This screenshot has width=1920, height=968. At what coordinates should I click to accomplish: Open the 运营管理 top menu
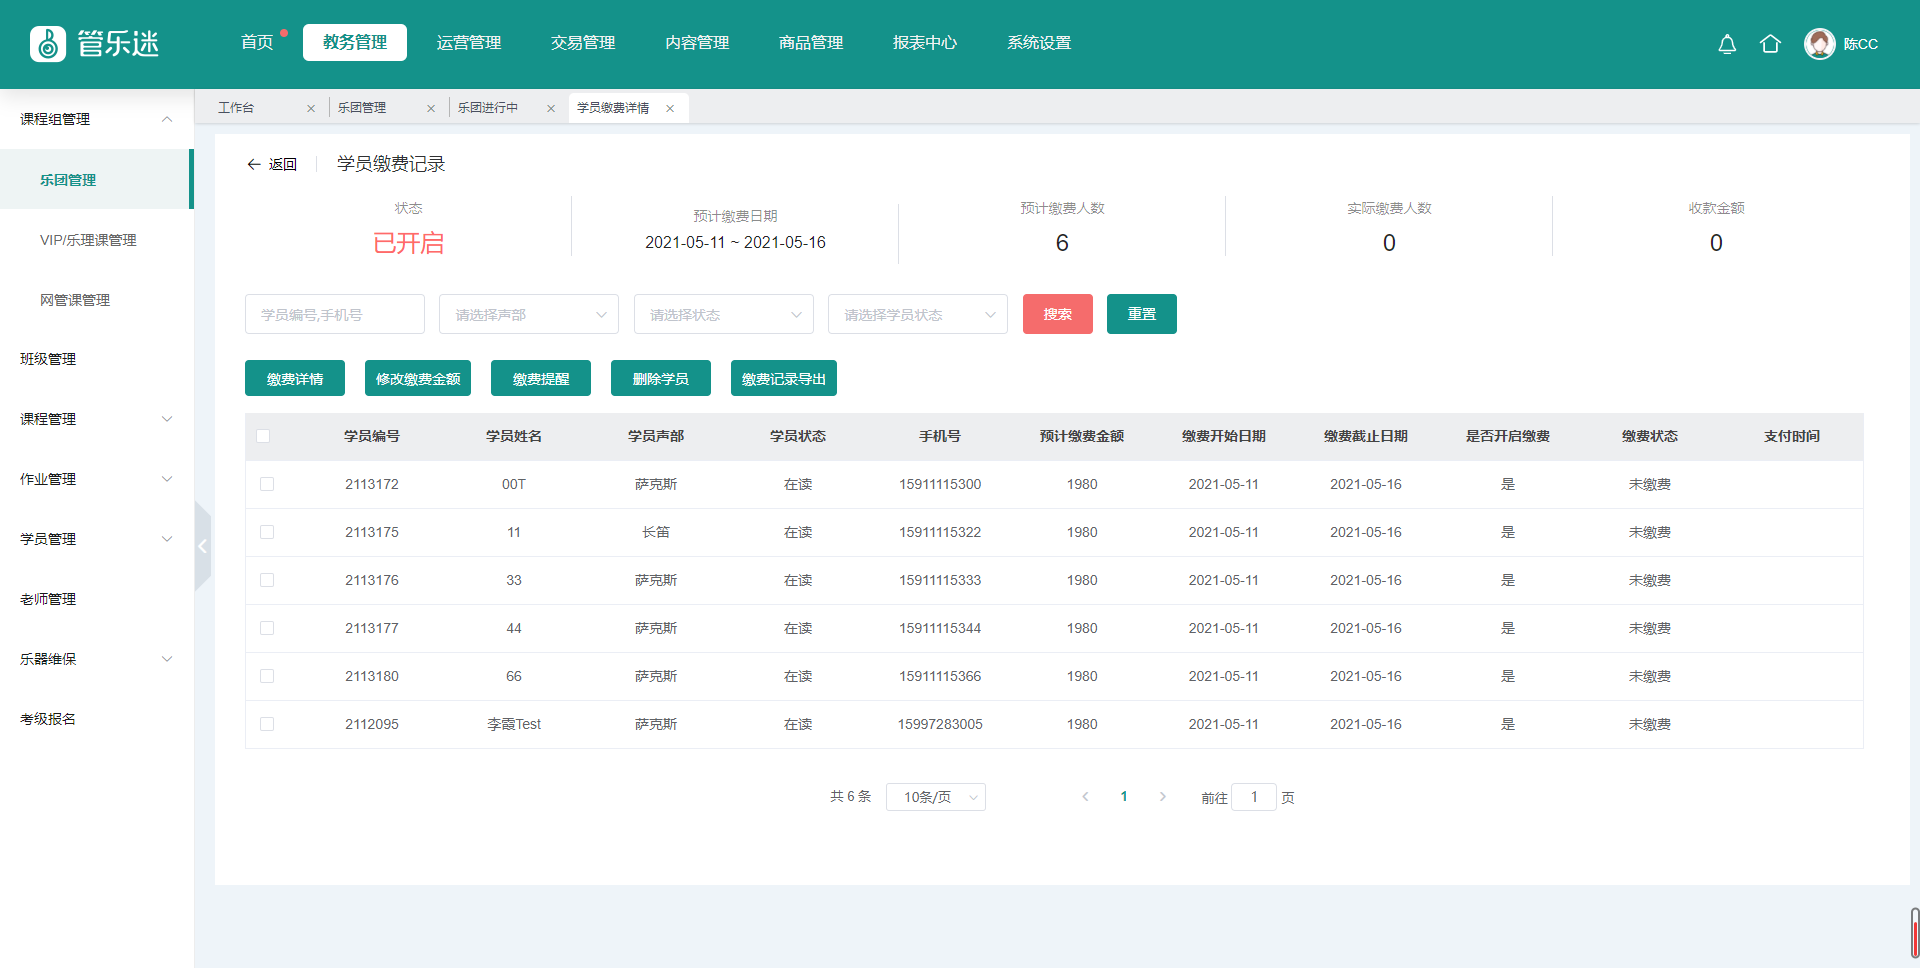(468, 43)
